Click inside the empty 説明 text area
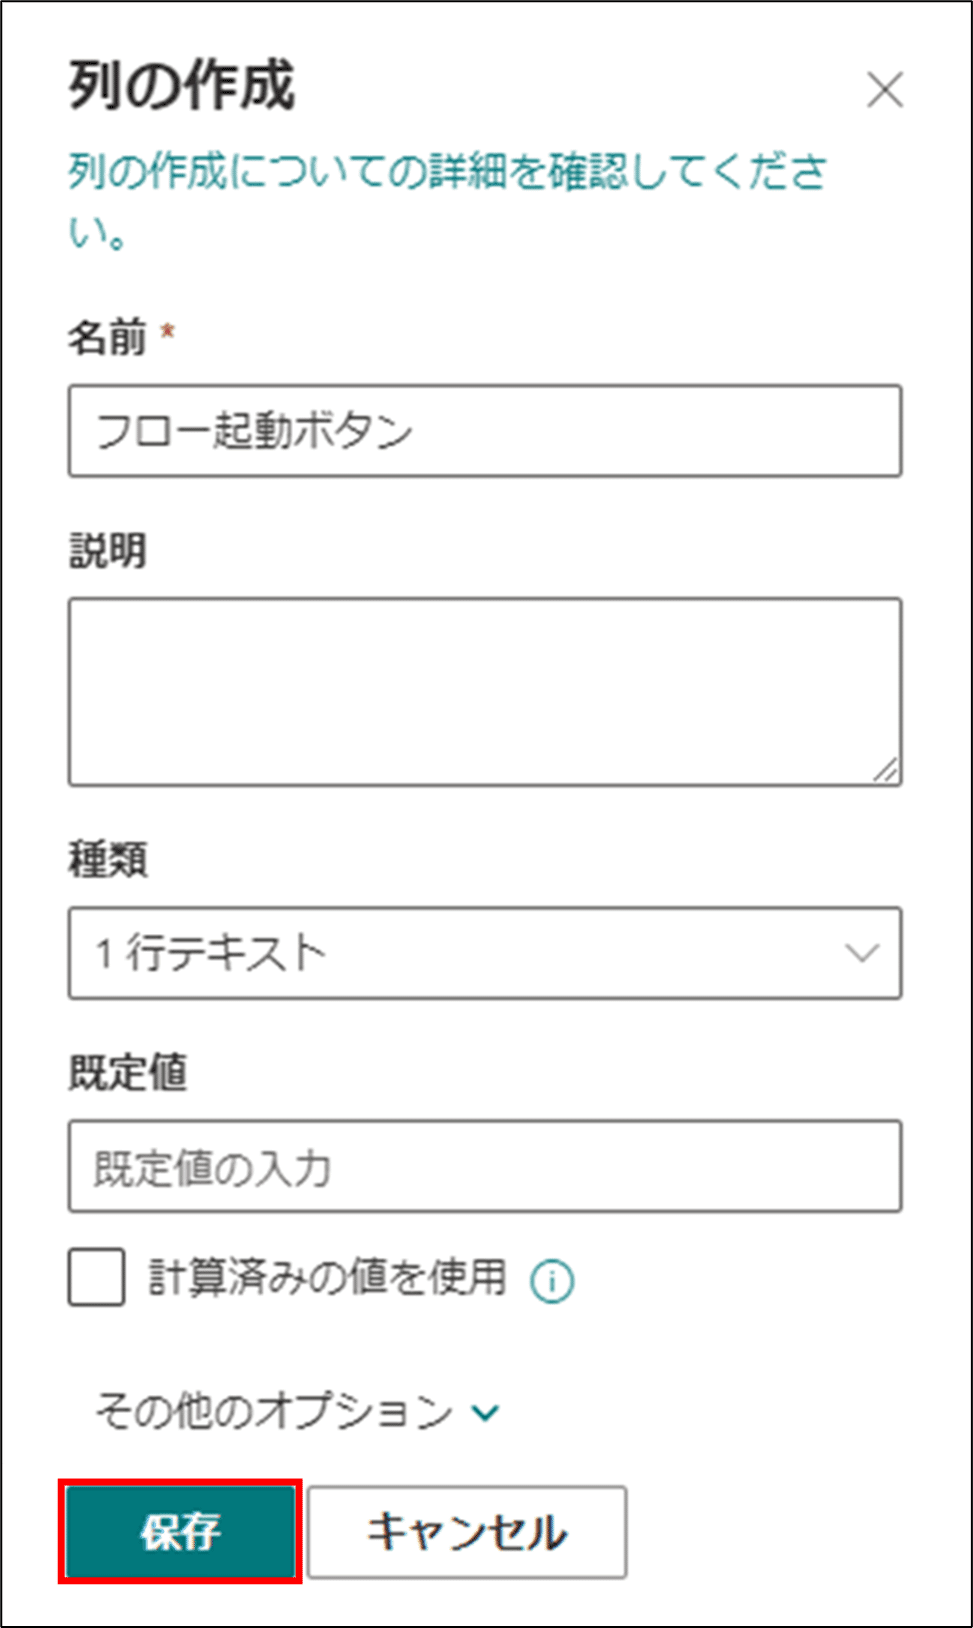Image resolution: width=973 pixels, height=1628 pixels. tap(485, 692)
